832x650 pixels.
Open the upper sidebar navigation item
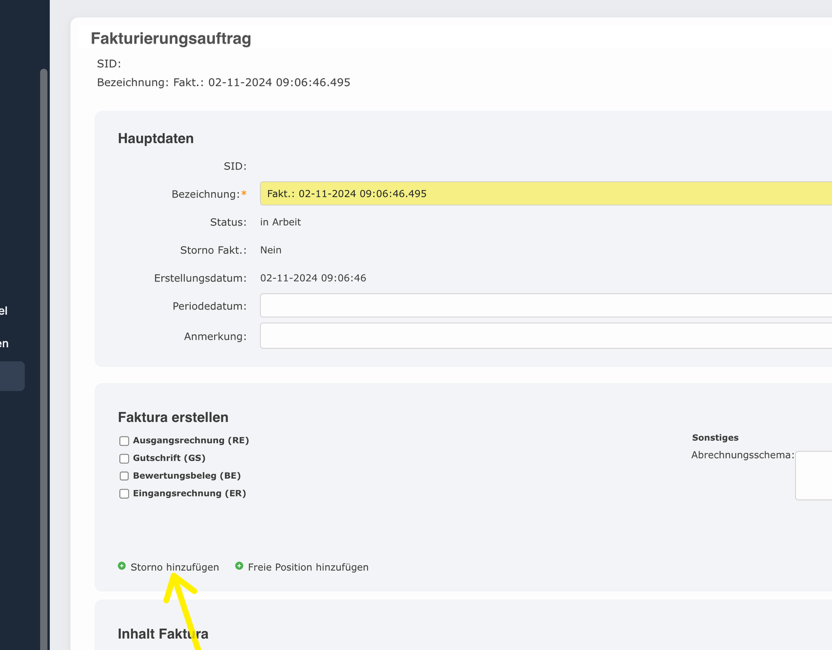(x=8, y=310)
